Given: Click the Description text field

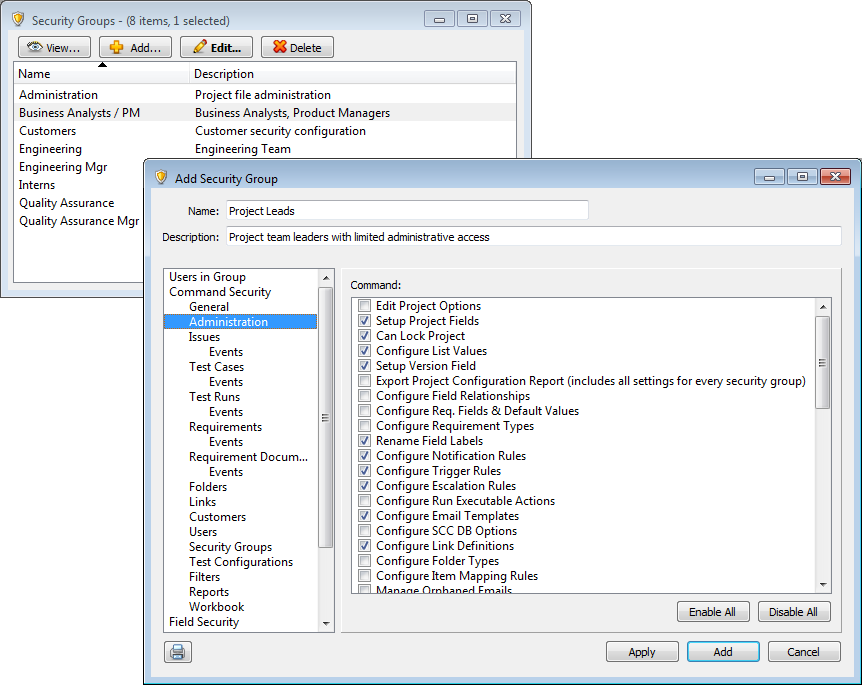Looking at the screenshot, I should click(532, 237).
